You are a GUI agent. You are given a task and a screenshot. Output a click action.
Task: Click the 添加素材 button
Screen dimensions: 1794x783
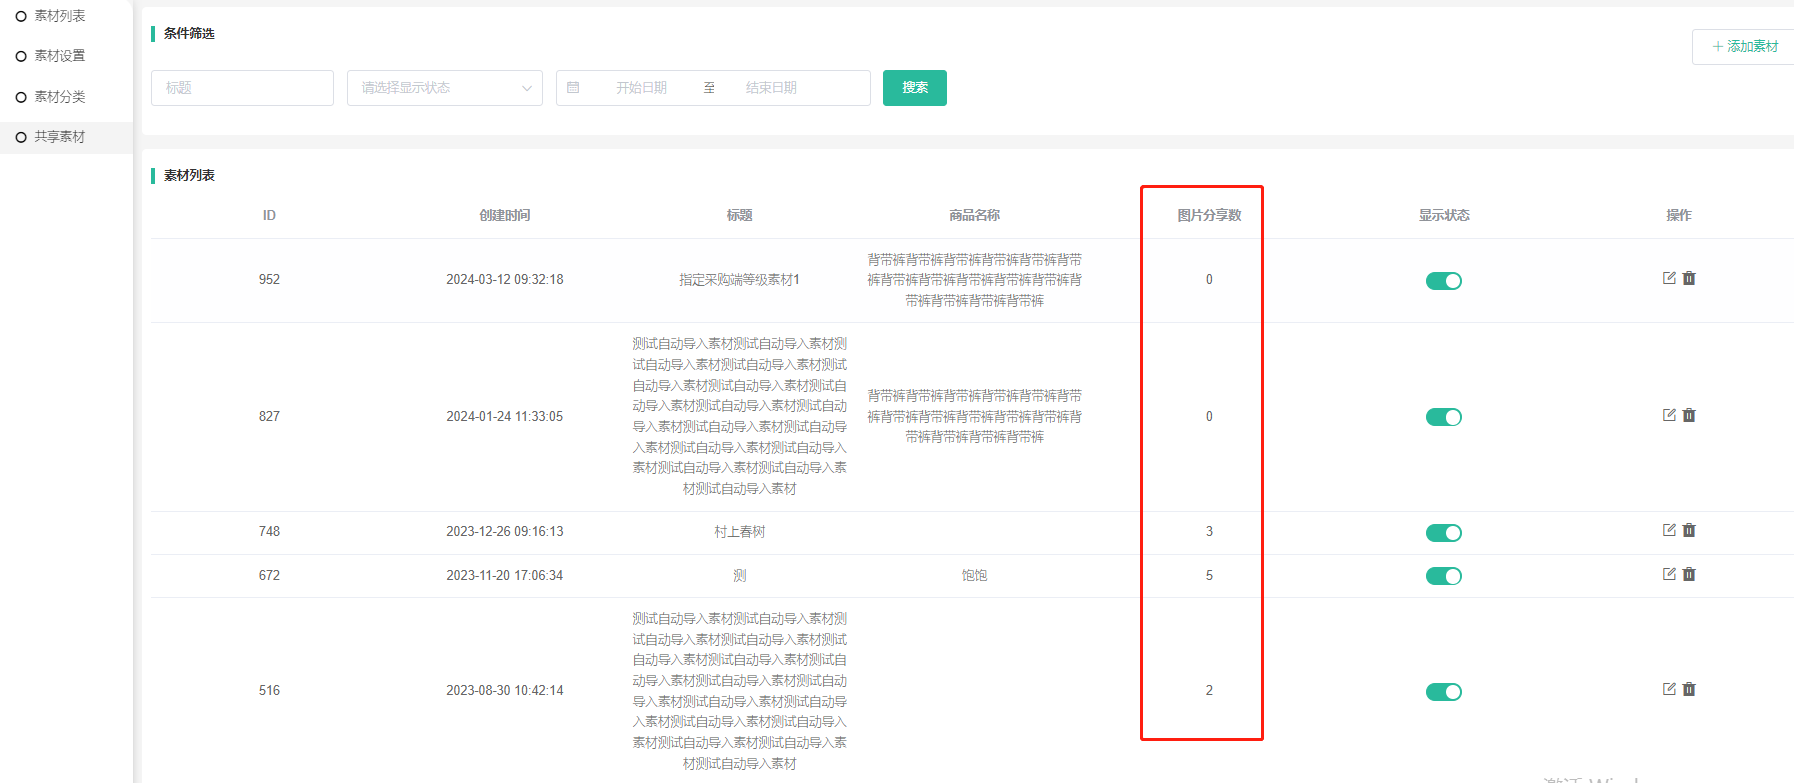pyautogui.click(x=1744, y=47)
